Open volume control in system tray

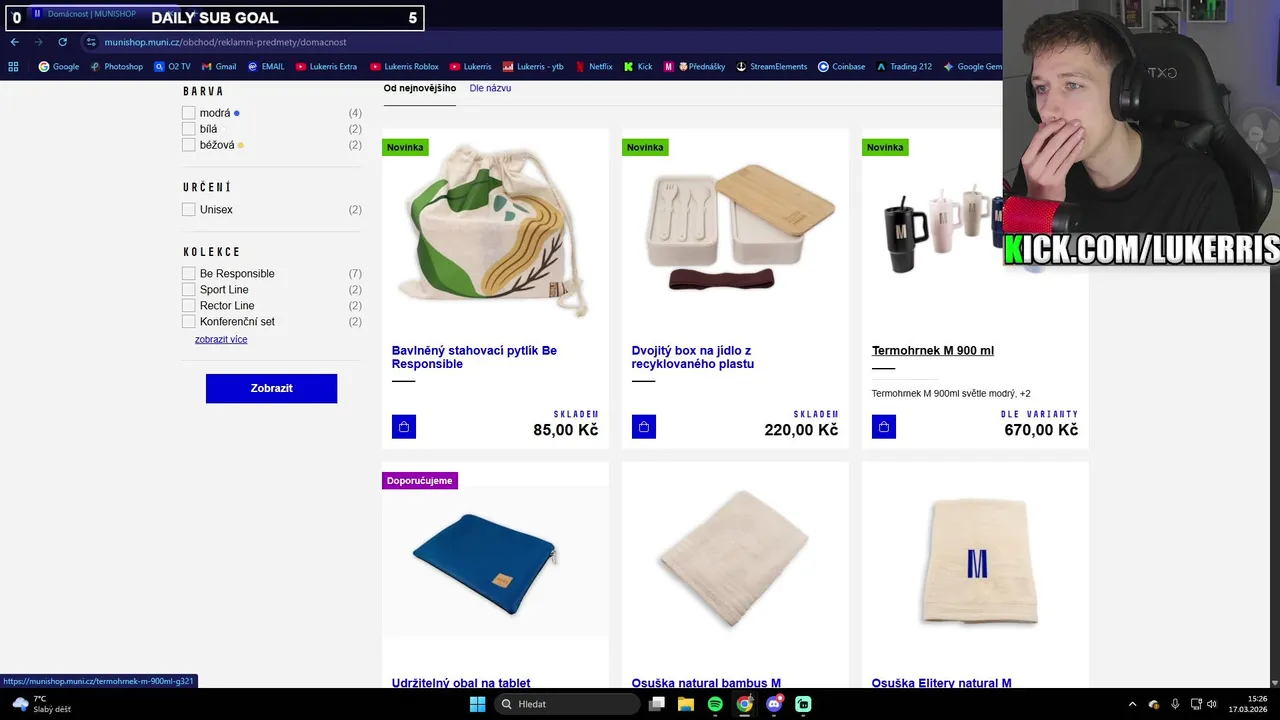[x=1212, y=704]
